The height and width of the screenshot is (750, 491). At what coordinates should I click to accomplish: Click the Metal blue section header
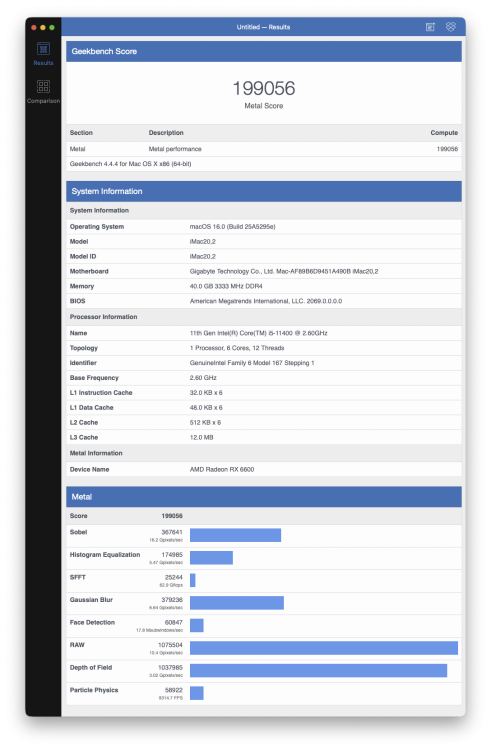(264, 497)
